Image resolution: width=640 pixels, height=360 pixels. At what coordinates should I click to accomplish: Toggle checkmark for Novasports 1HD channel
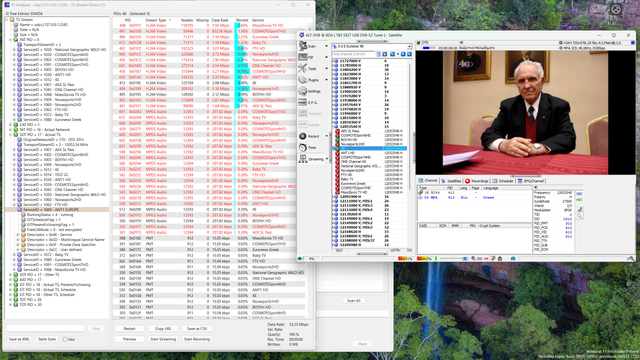tap(337, 144)
